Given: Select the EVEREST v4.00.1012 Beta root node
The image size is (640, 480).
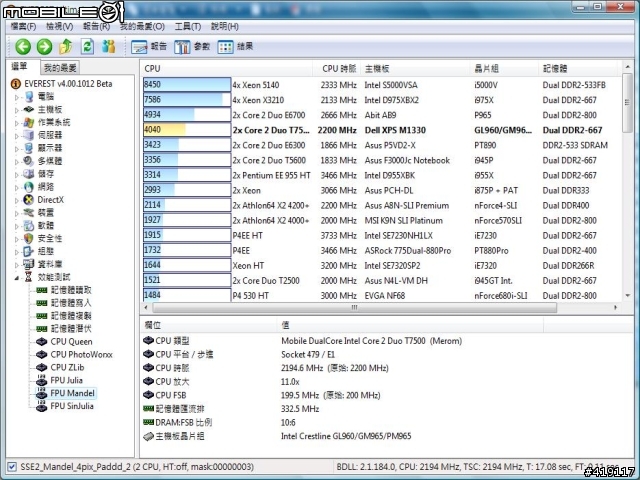Looking at the screenshot, I should (x=61, y=84).
